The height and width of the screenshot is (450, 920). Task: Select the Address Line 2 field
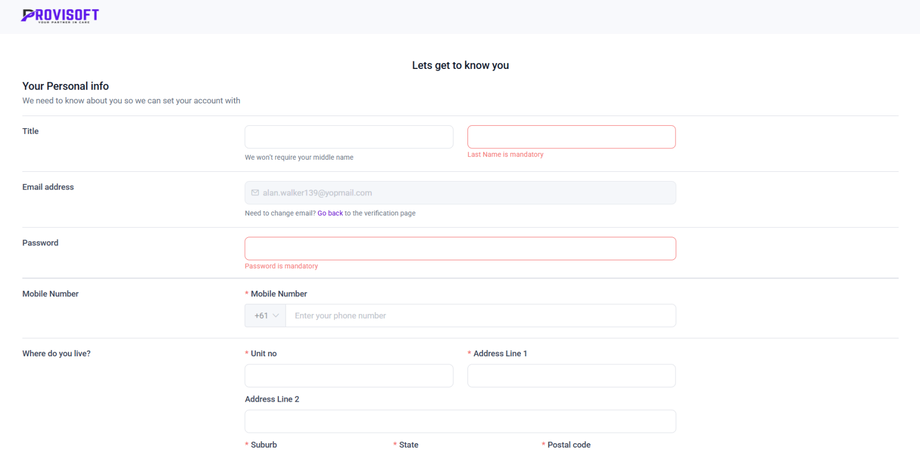tap(460, 421)
